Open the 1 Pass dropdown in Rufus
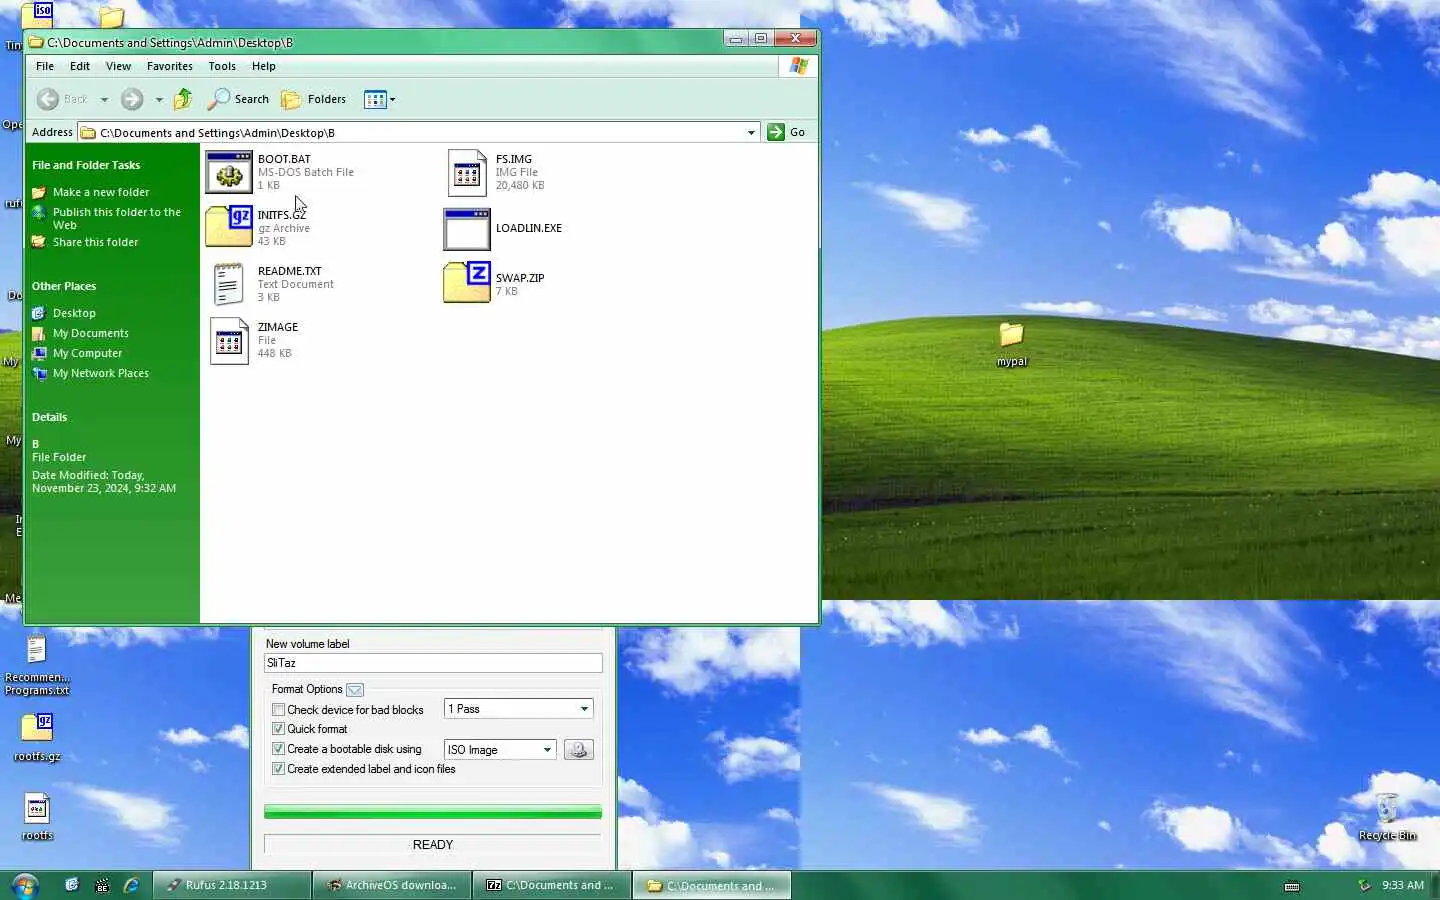Screen dimensions: 1440x900 tap(519, 709)
